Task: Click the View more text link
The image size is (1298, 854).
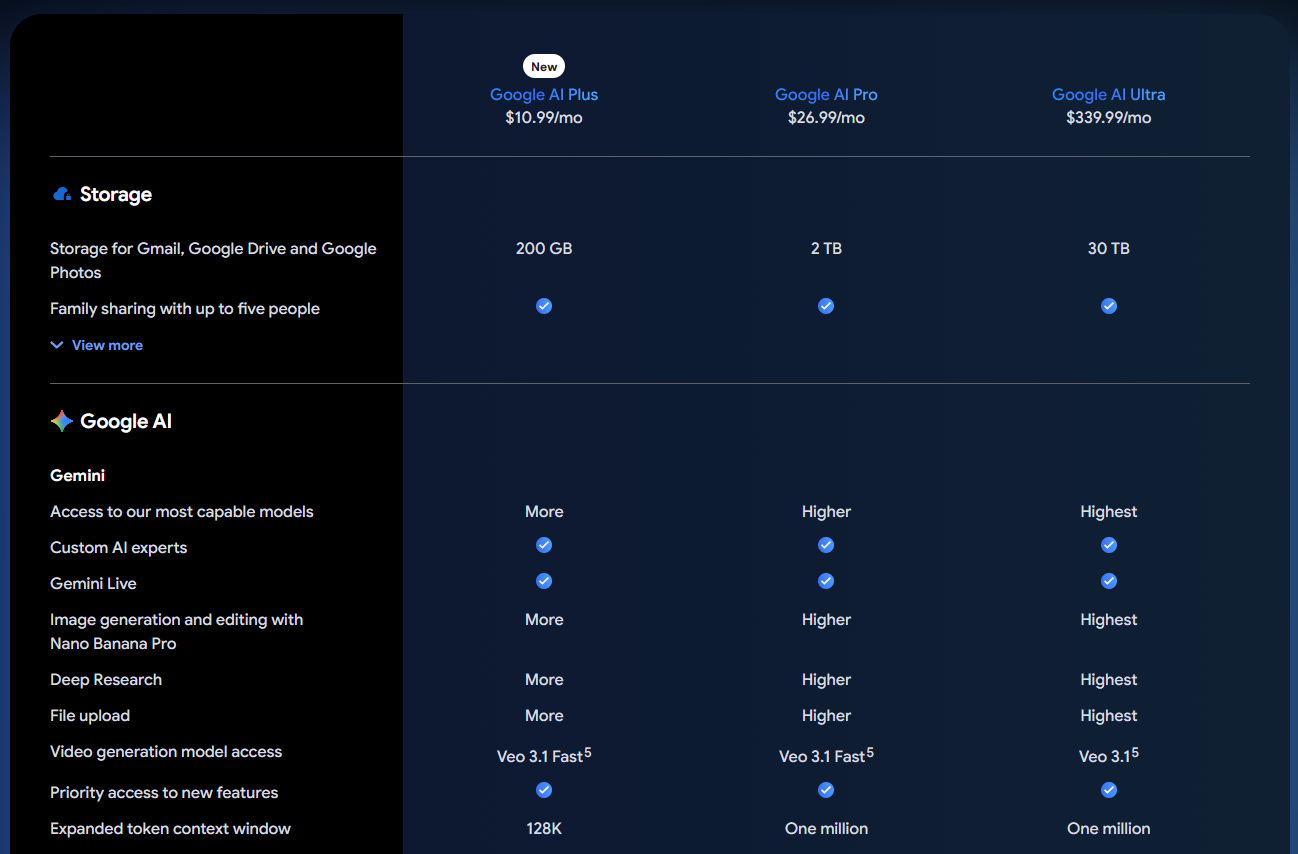Action: click(x=107, y=345)
